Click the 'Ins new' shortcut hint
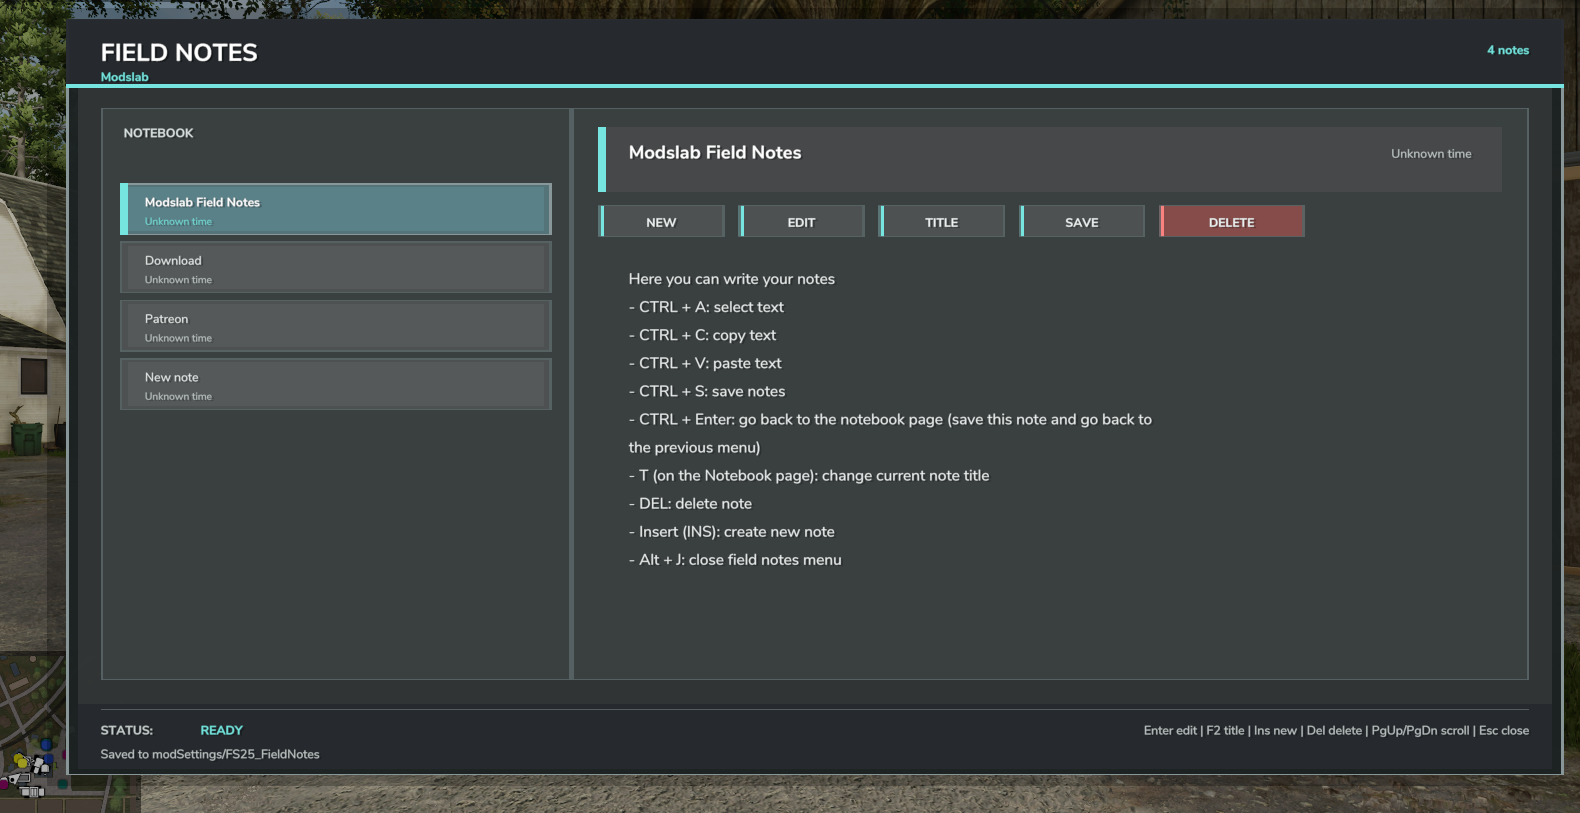Image resolution: width=1580 pixels, height=813 pixels. click(x=1275, y=730)
